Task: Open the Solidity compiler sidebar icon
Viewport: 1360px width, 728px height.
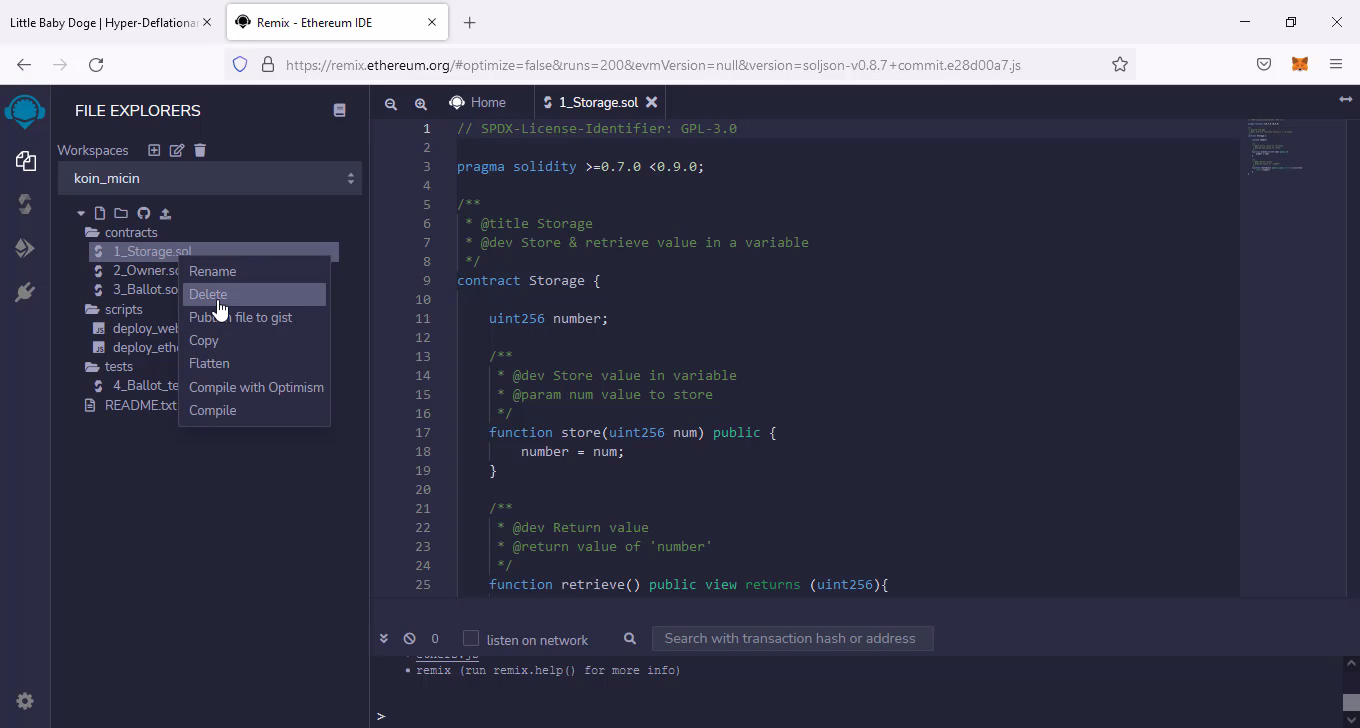Action: coord(25,204)
